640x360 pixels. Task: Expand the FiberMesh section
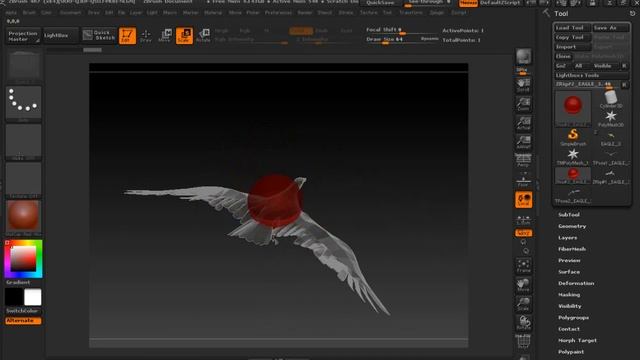pyautogui.click(x=572, y=249)
